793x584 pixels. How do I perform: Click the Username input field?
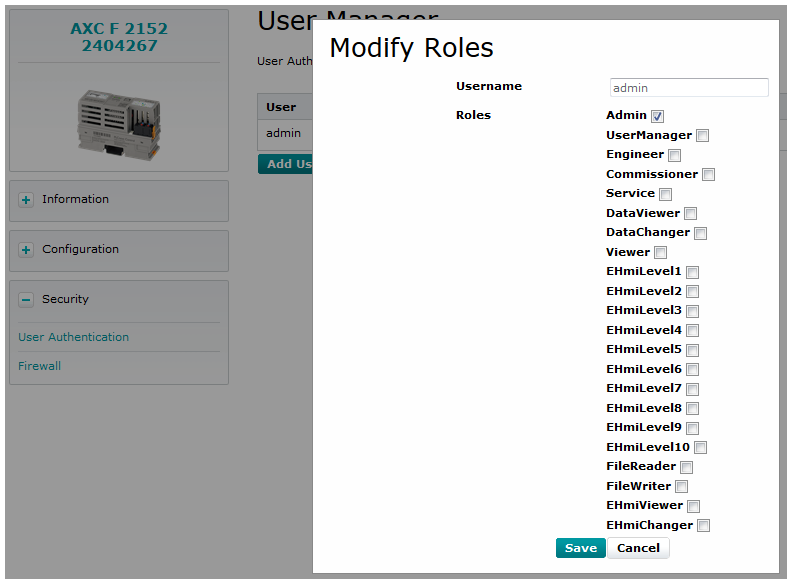(x=689, y=88)
